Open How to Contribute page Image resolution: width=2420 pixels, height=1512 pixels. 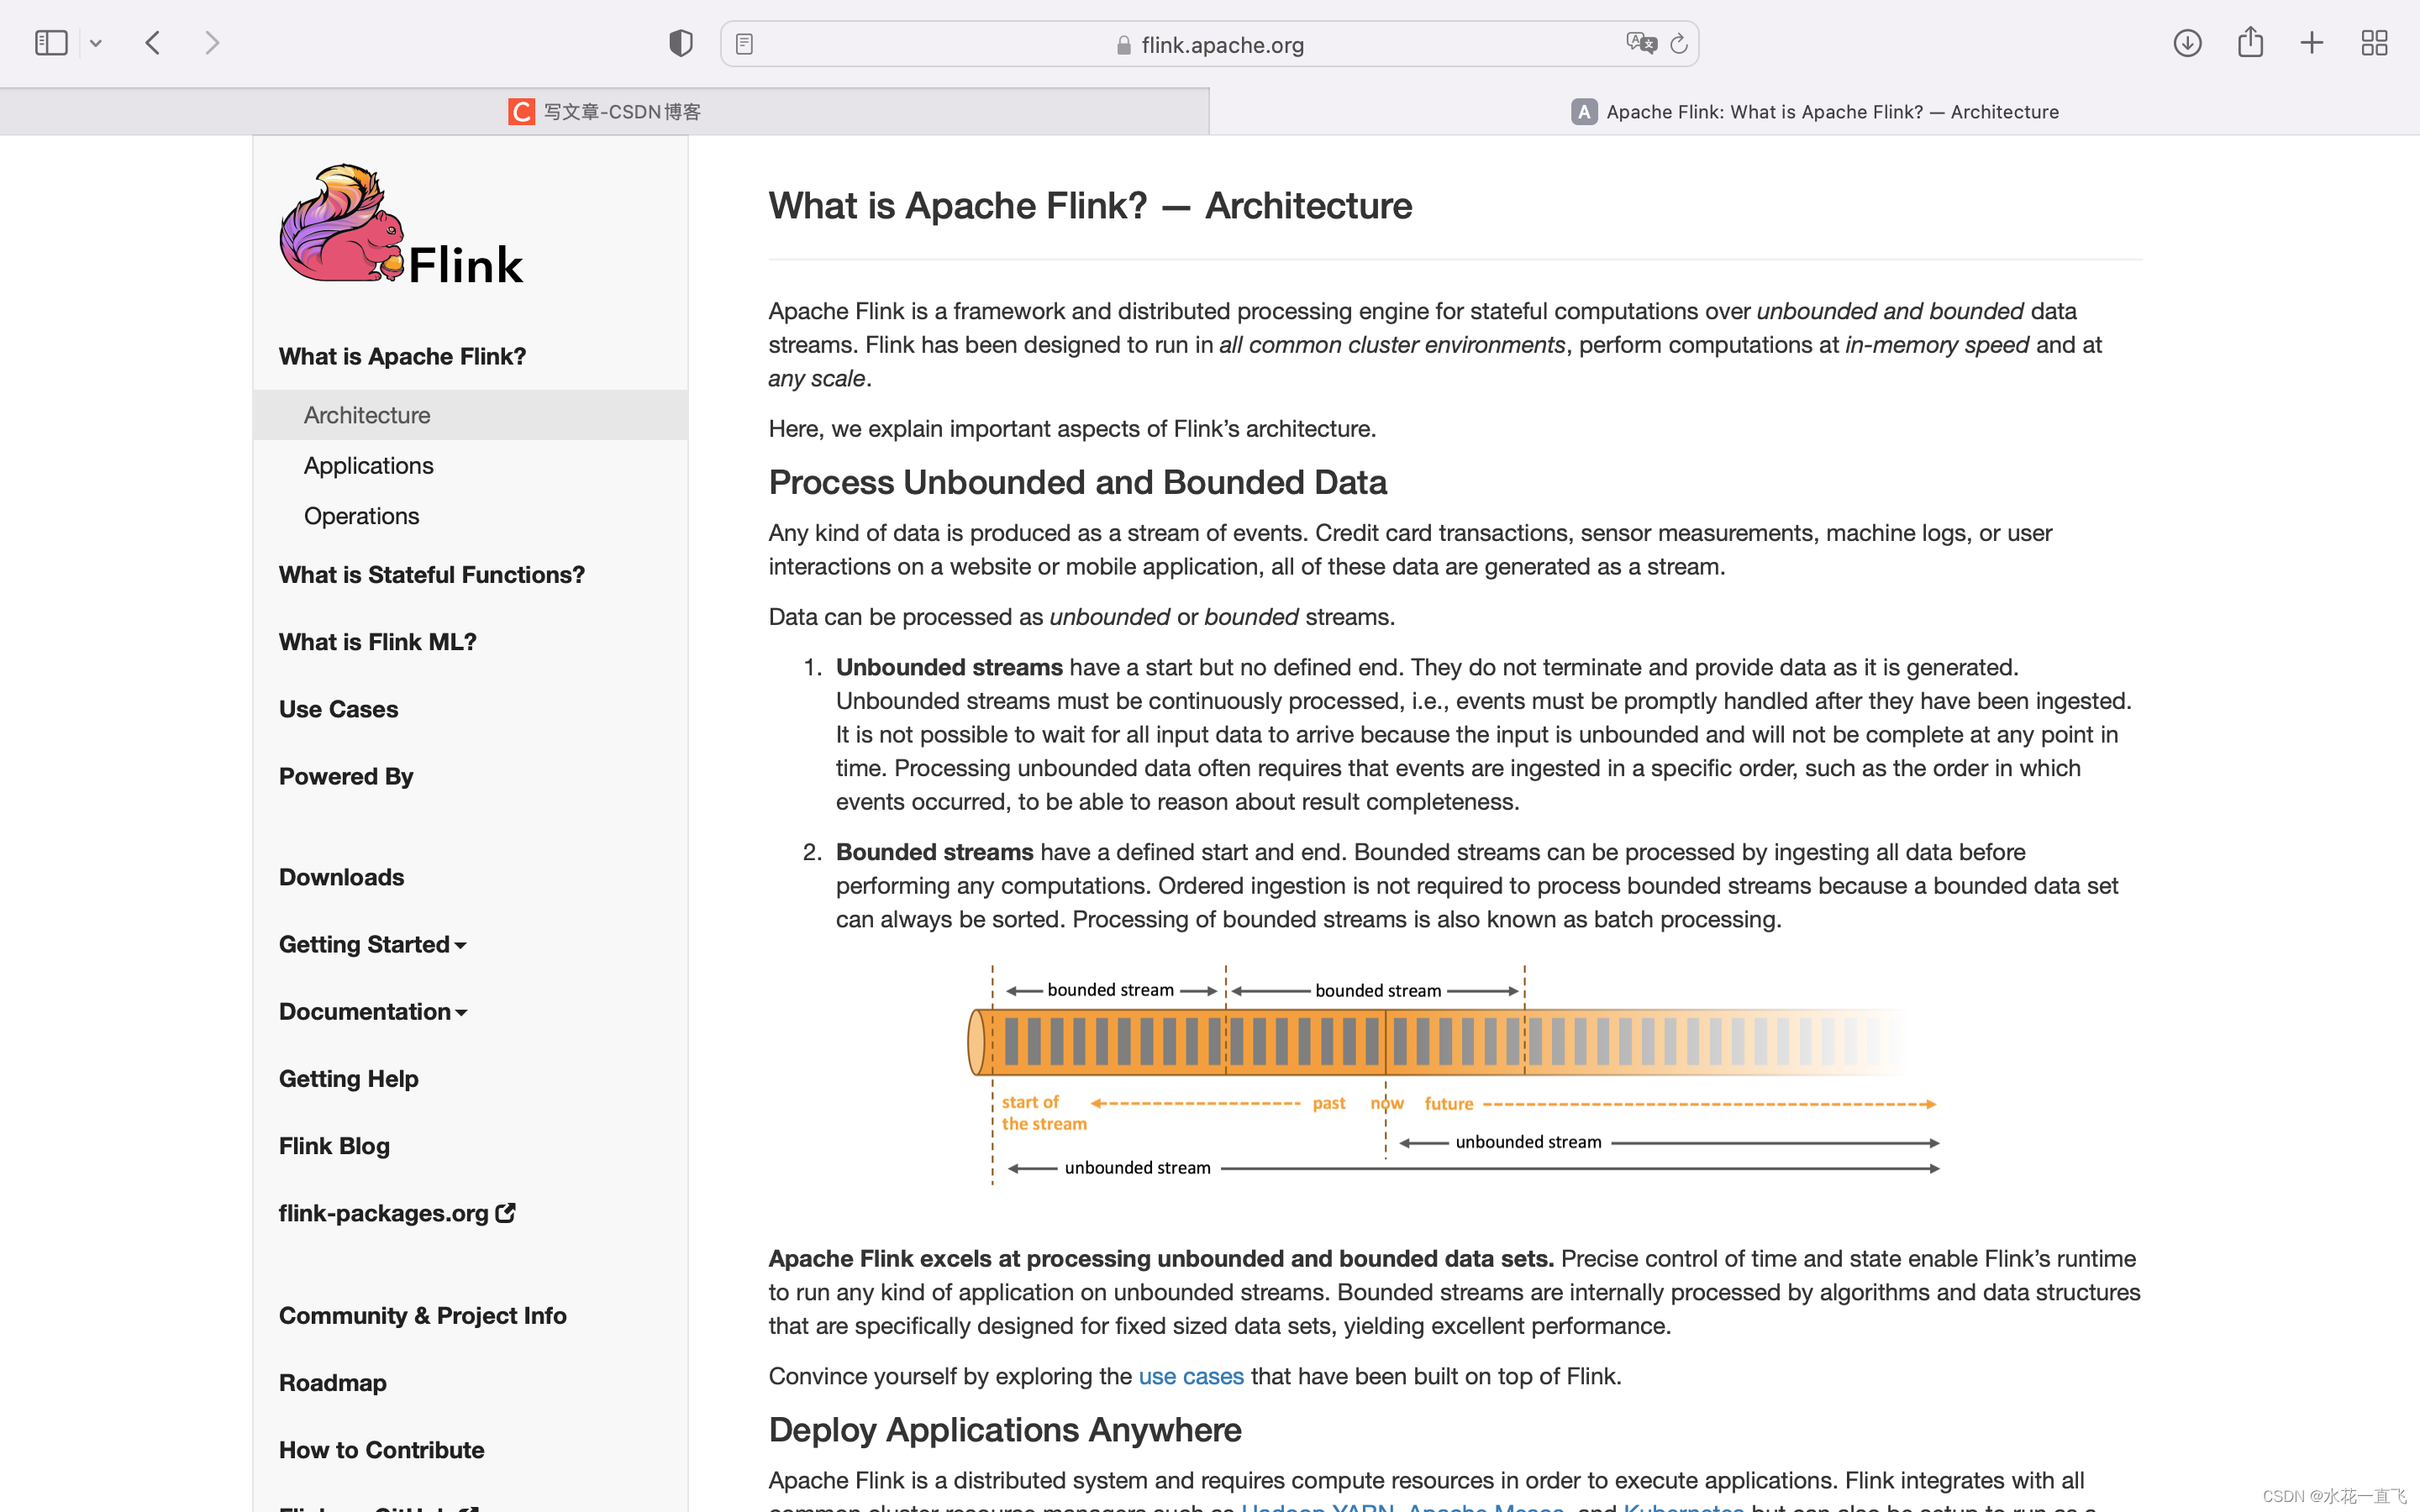click(381, 1450)
